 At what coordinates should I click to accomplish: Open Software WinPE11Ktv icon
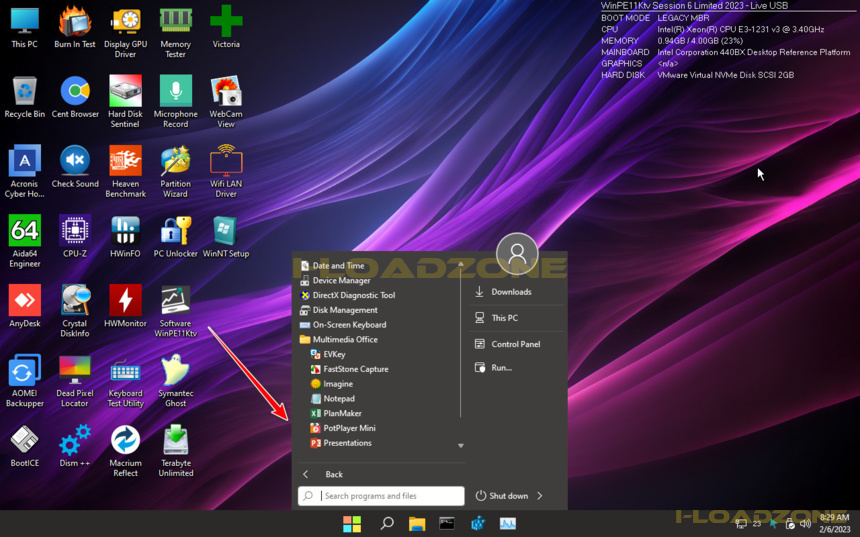coord(176,311)
